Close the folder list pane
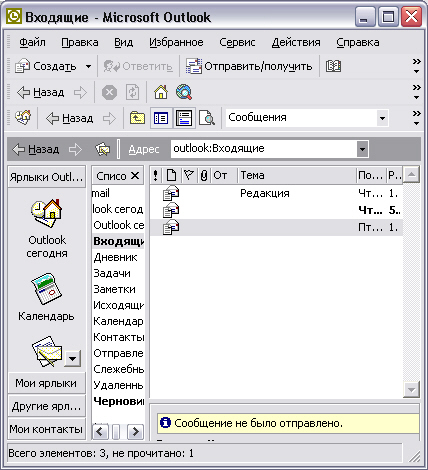 [135, 175]
